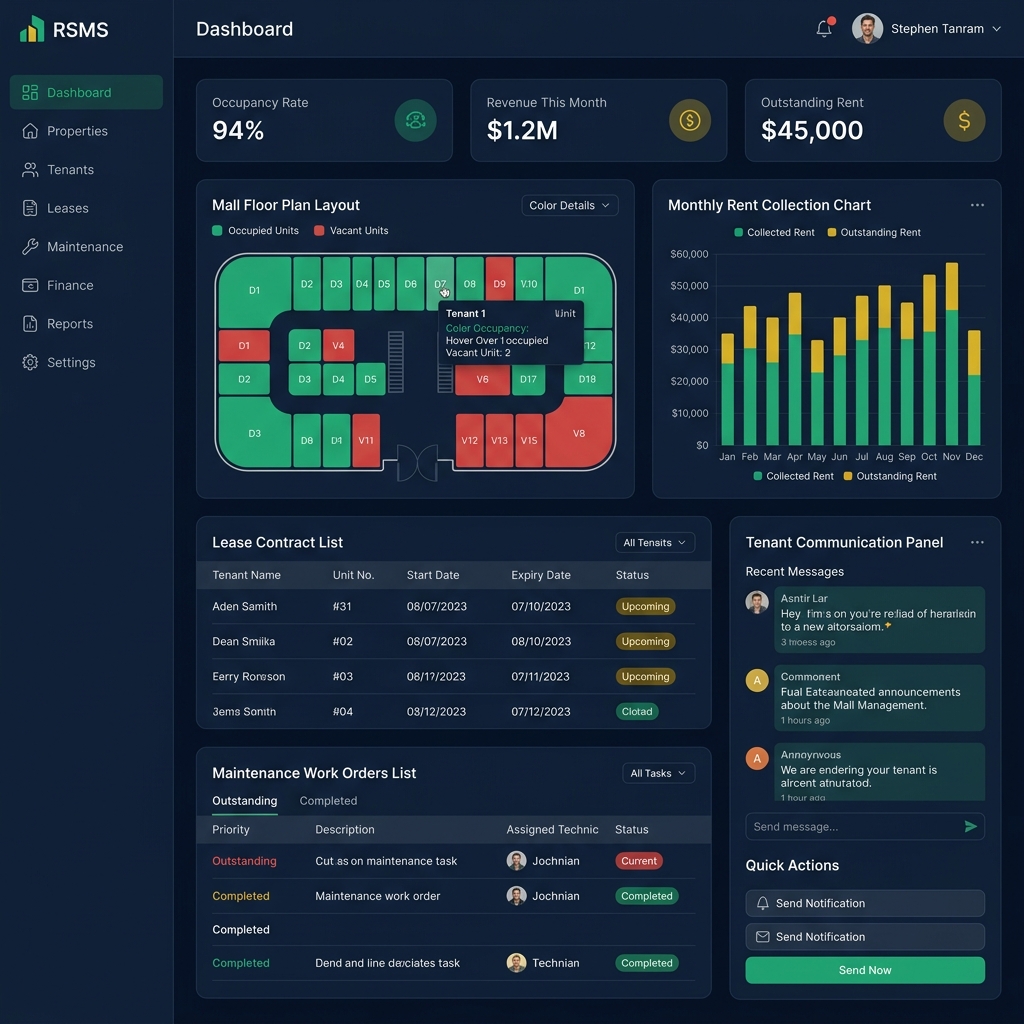This screenshot has width=1024, height=1024.
Task: Open the notifications bell
Action: (824, 29)
